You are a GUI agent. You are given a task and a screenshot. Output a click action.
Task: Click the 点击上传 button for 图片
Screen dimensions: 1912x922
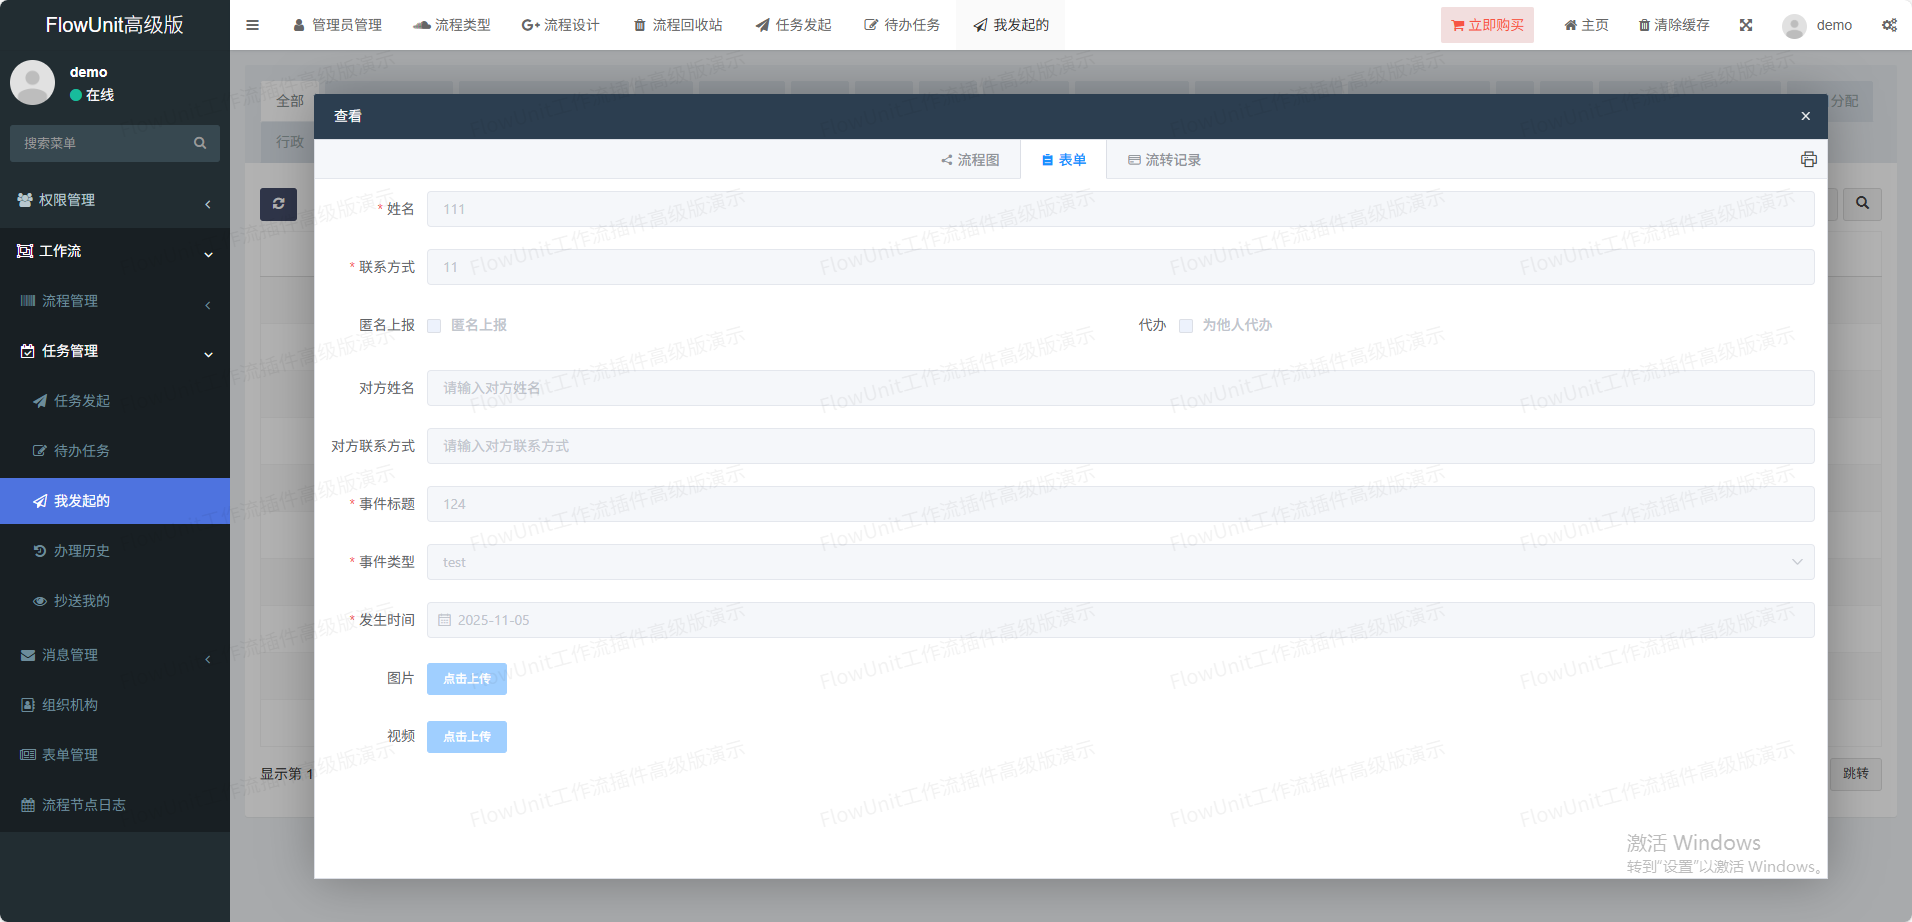[x=466, y=679]
